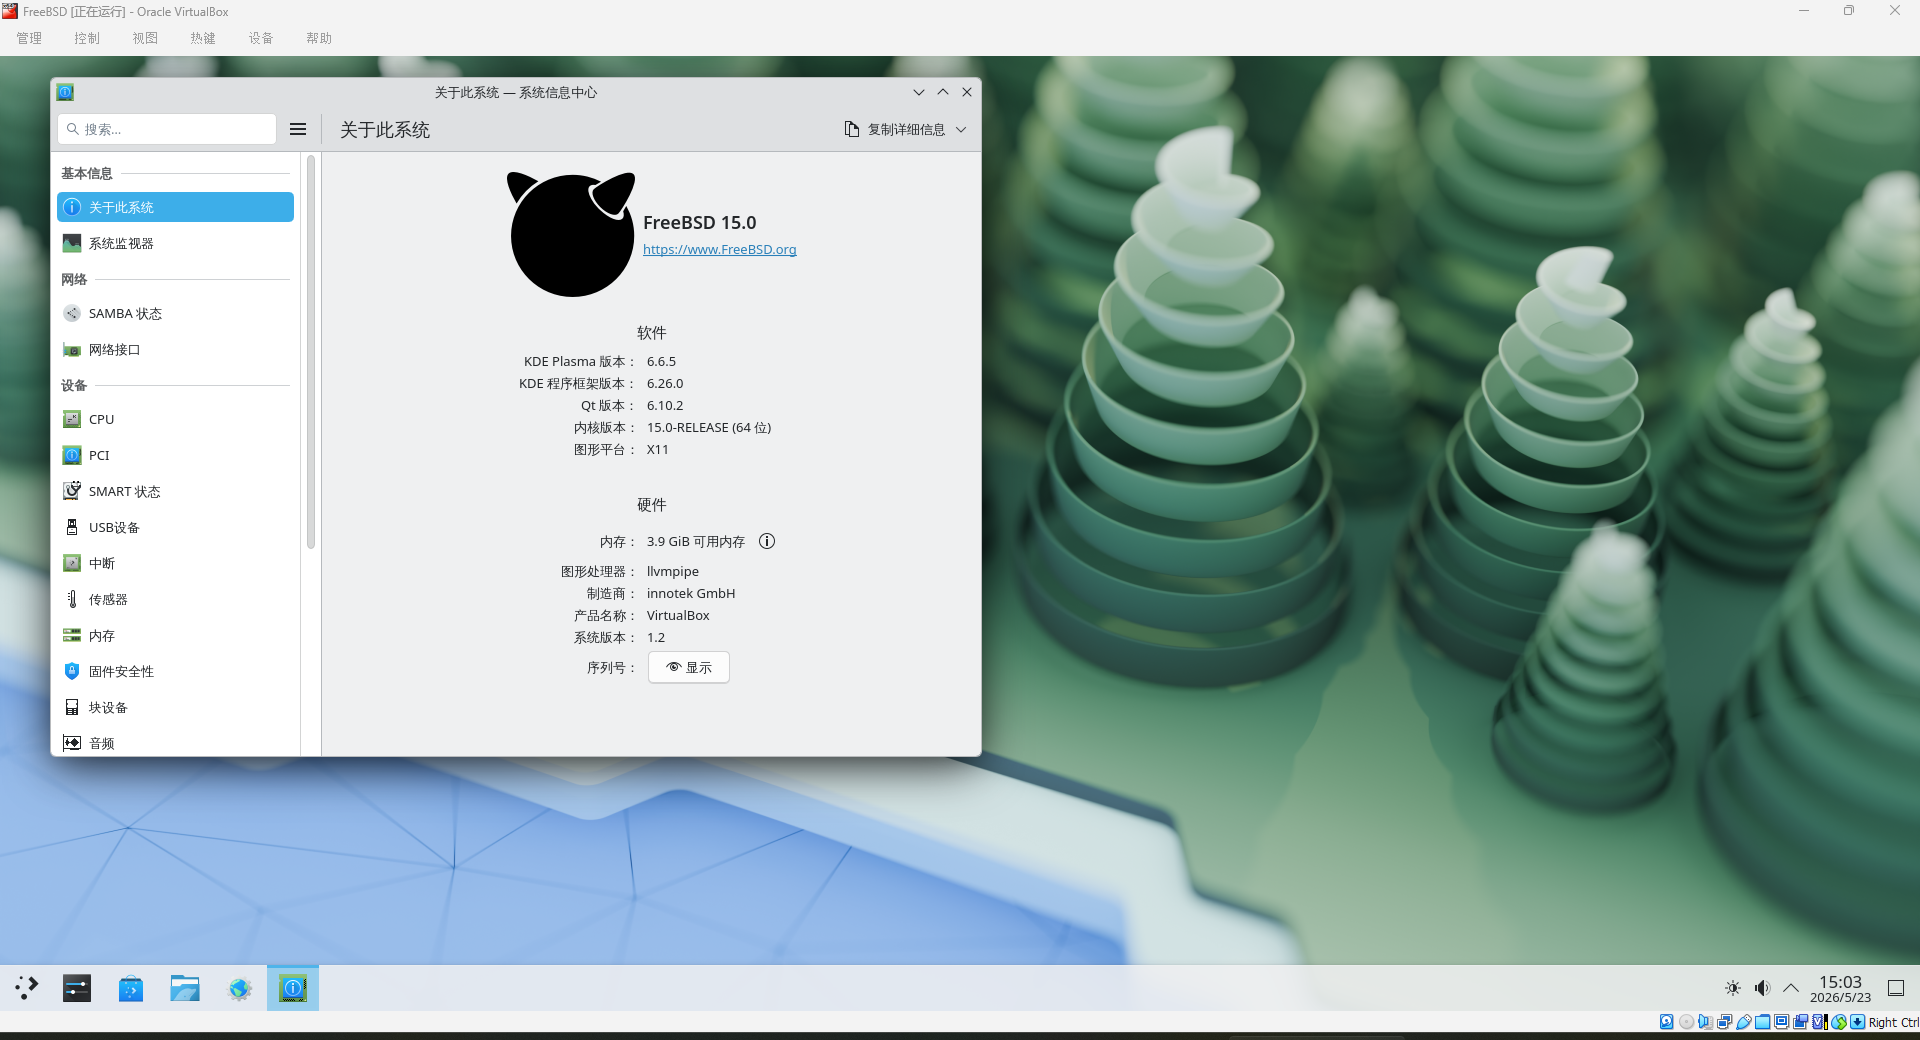
Task: Click the 15.0-RELEASE (64 位) kernel value
Action: coord(709,427)
